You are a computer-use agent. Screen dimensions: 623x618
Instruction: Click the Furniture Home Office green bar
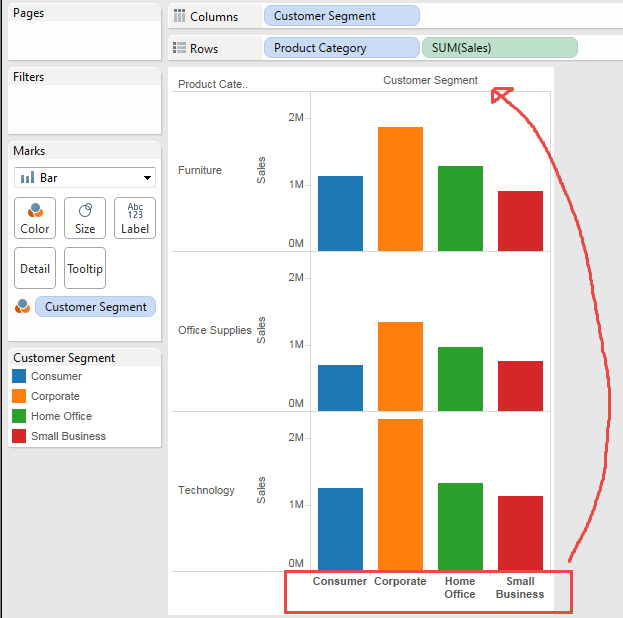click(x=460, y=209)
